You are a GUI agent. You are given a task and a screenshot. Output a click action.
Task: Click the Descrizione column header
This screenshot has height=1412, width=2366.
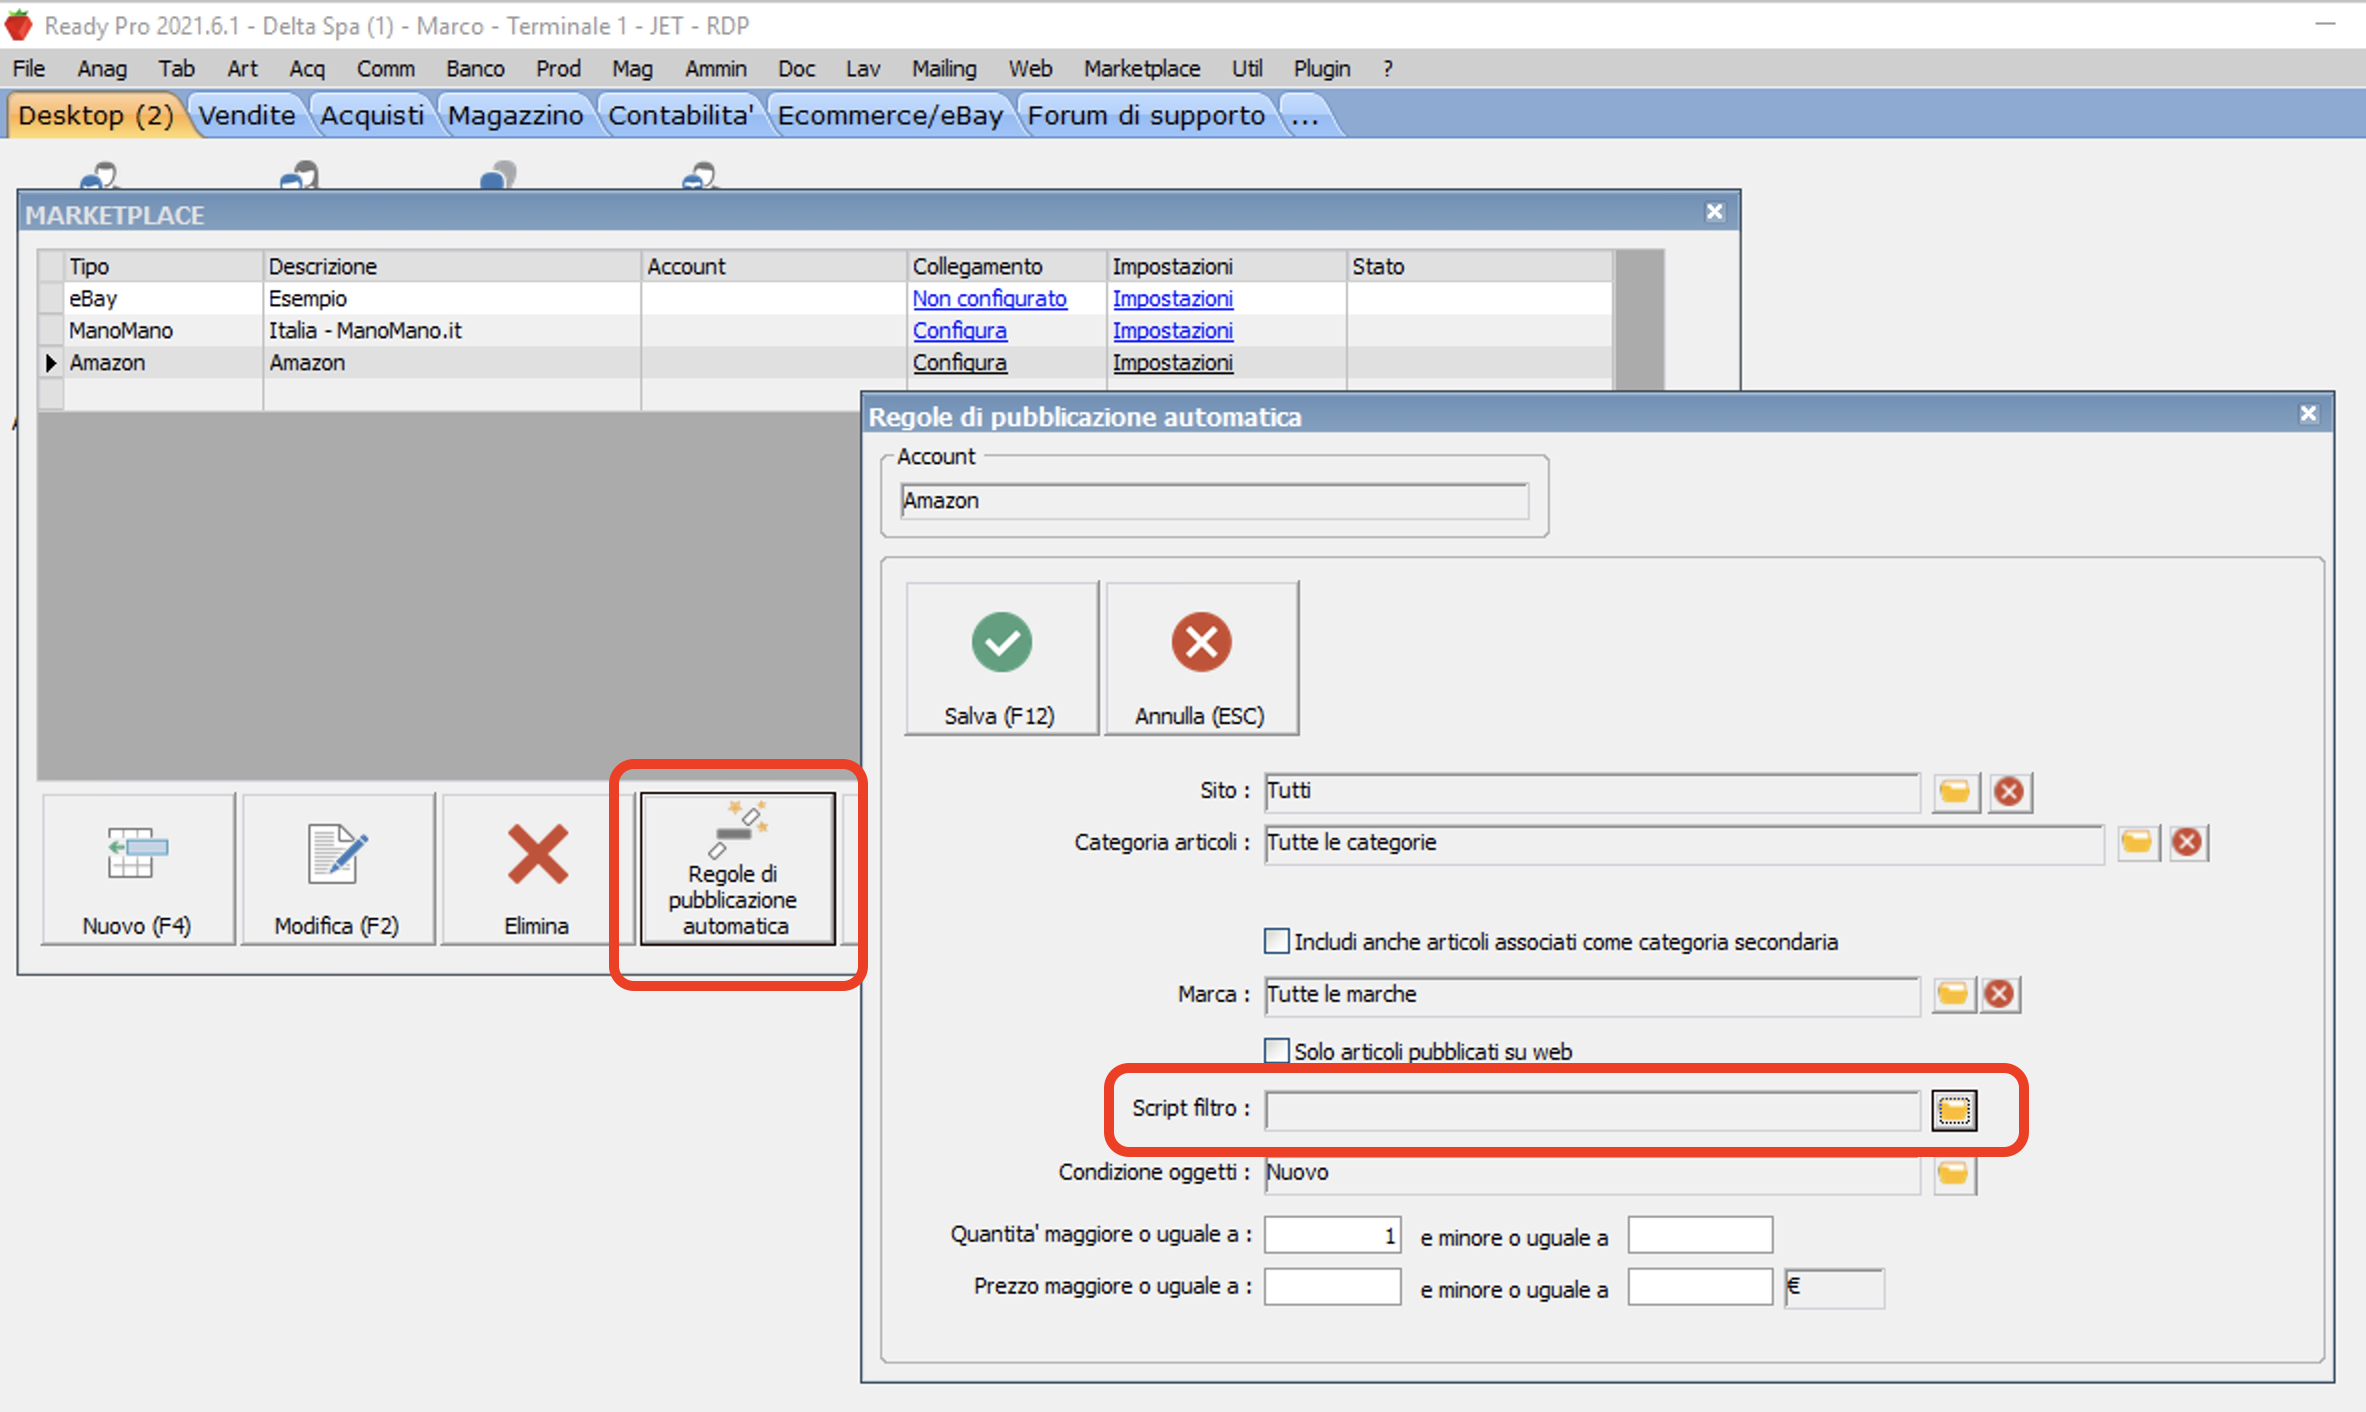point(452,266)
